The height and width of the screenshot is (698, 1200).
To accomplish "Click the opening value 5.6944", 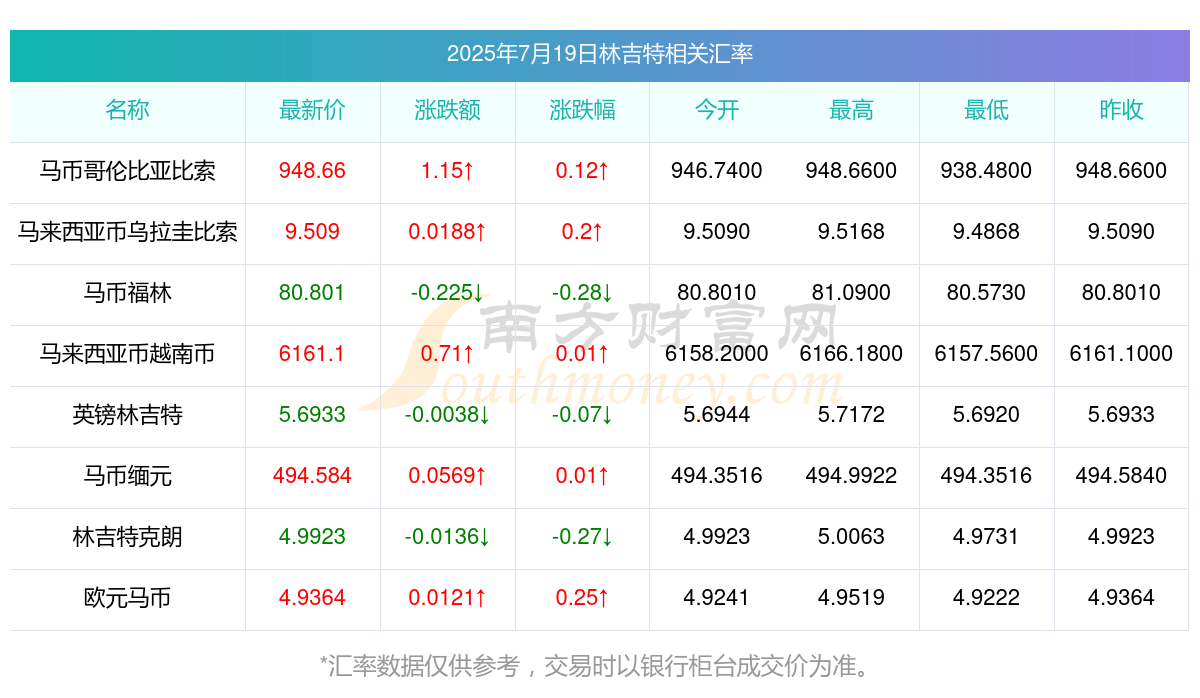I will click(717, 415).
